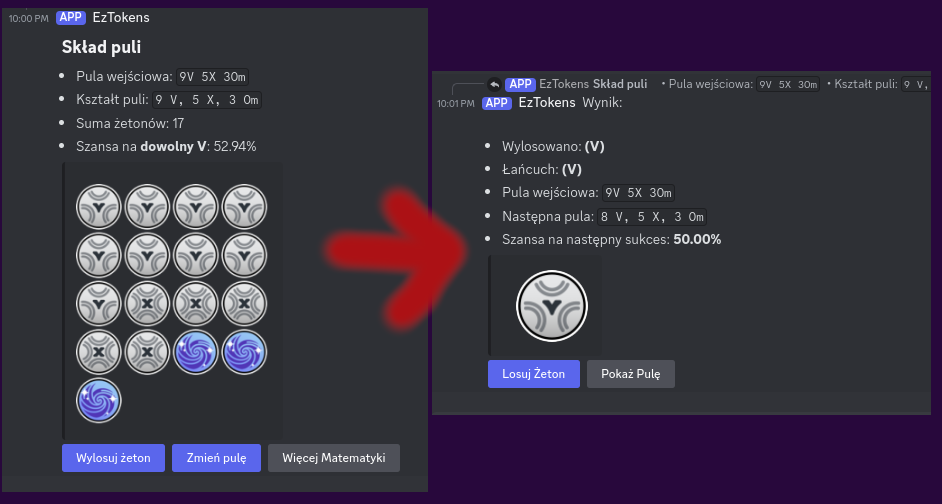Image resolution: width=942 pixels, height=504 pixels.
Task: Click the APP badge in the reply preview line
Action: point(520,84)
